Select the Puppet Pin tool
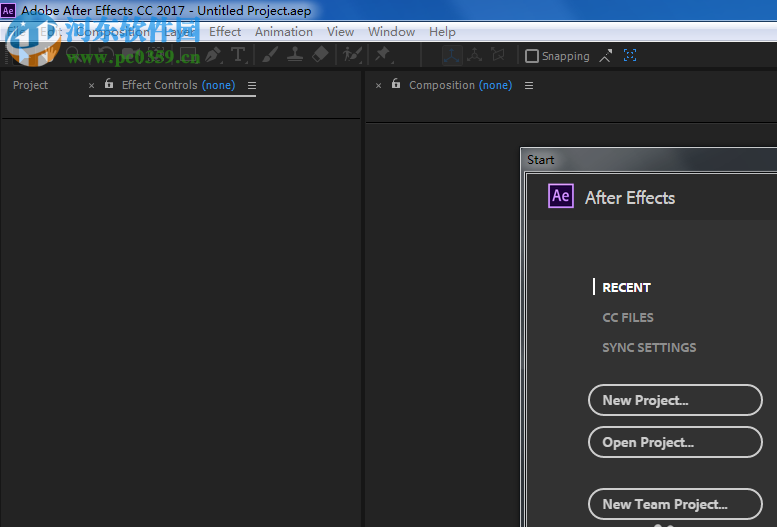This screenshot has width=777, height=527. pos(383,55)
